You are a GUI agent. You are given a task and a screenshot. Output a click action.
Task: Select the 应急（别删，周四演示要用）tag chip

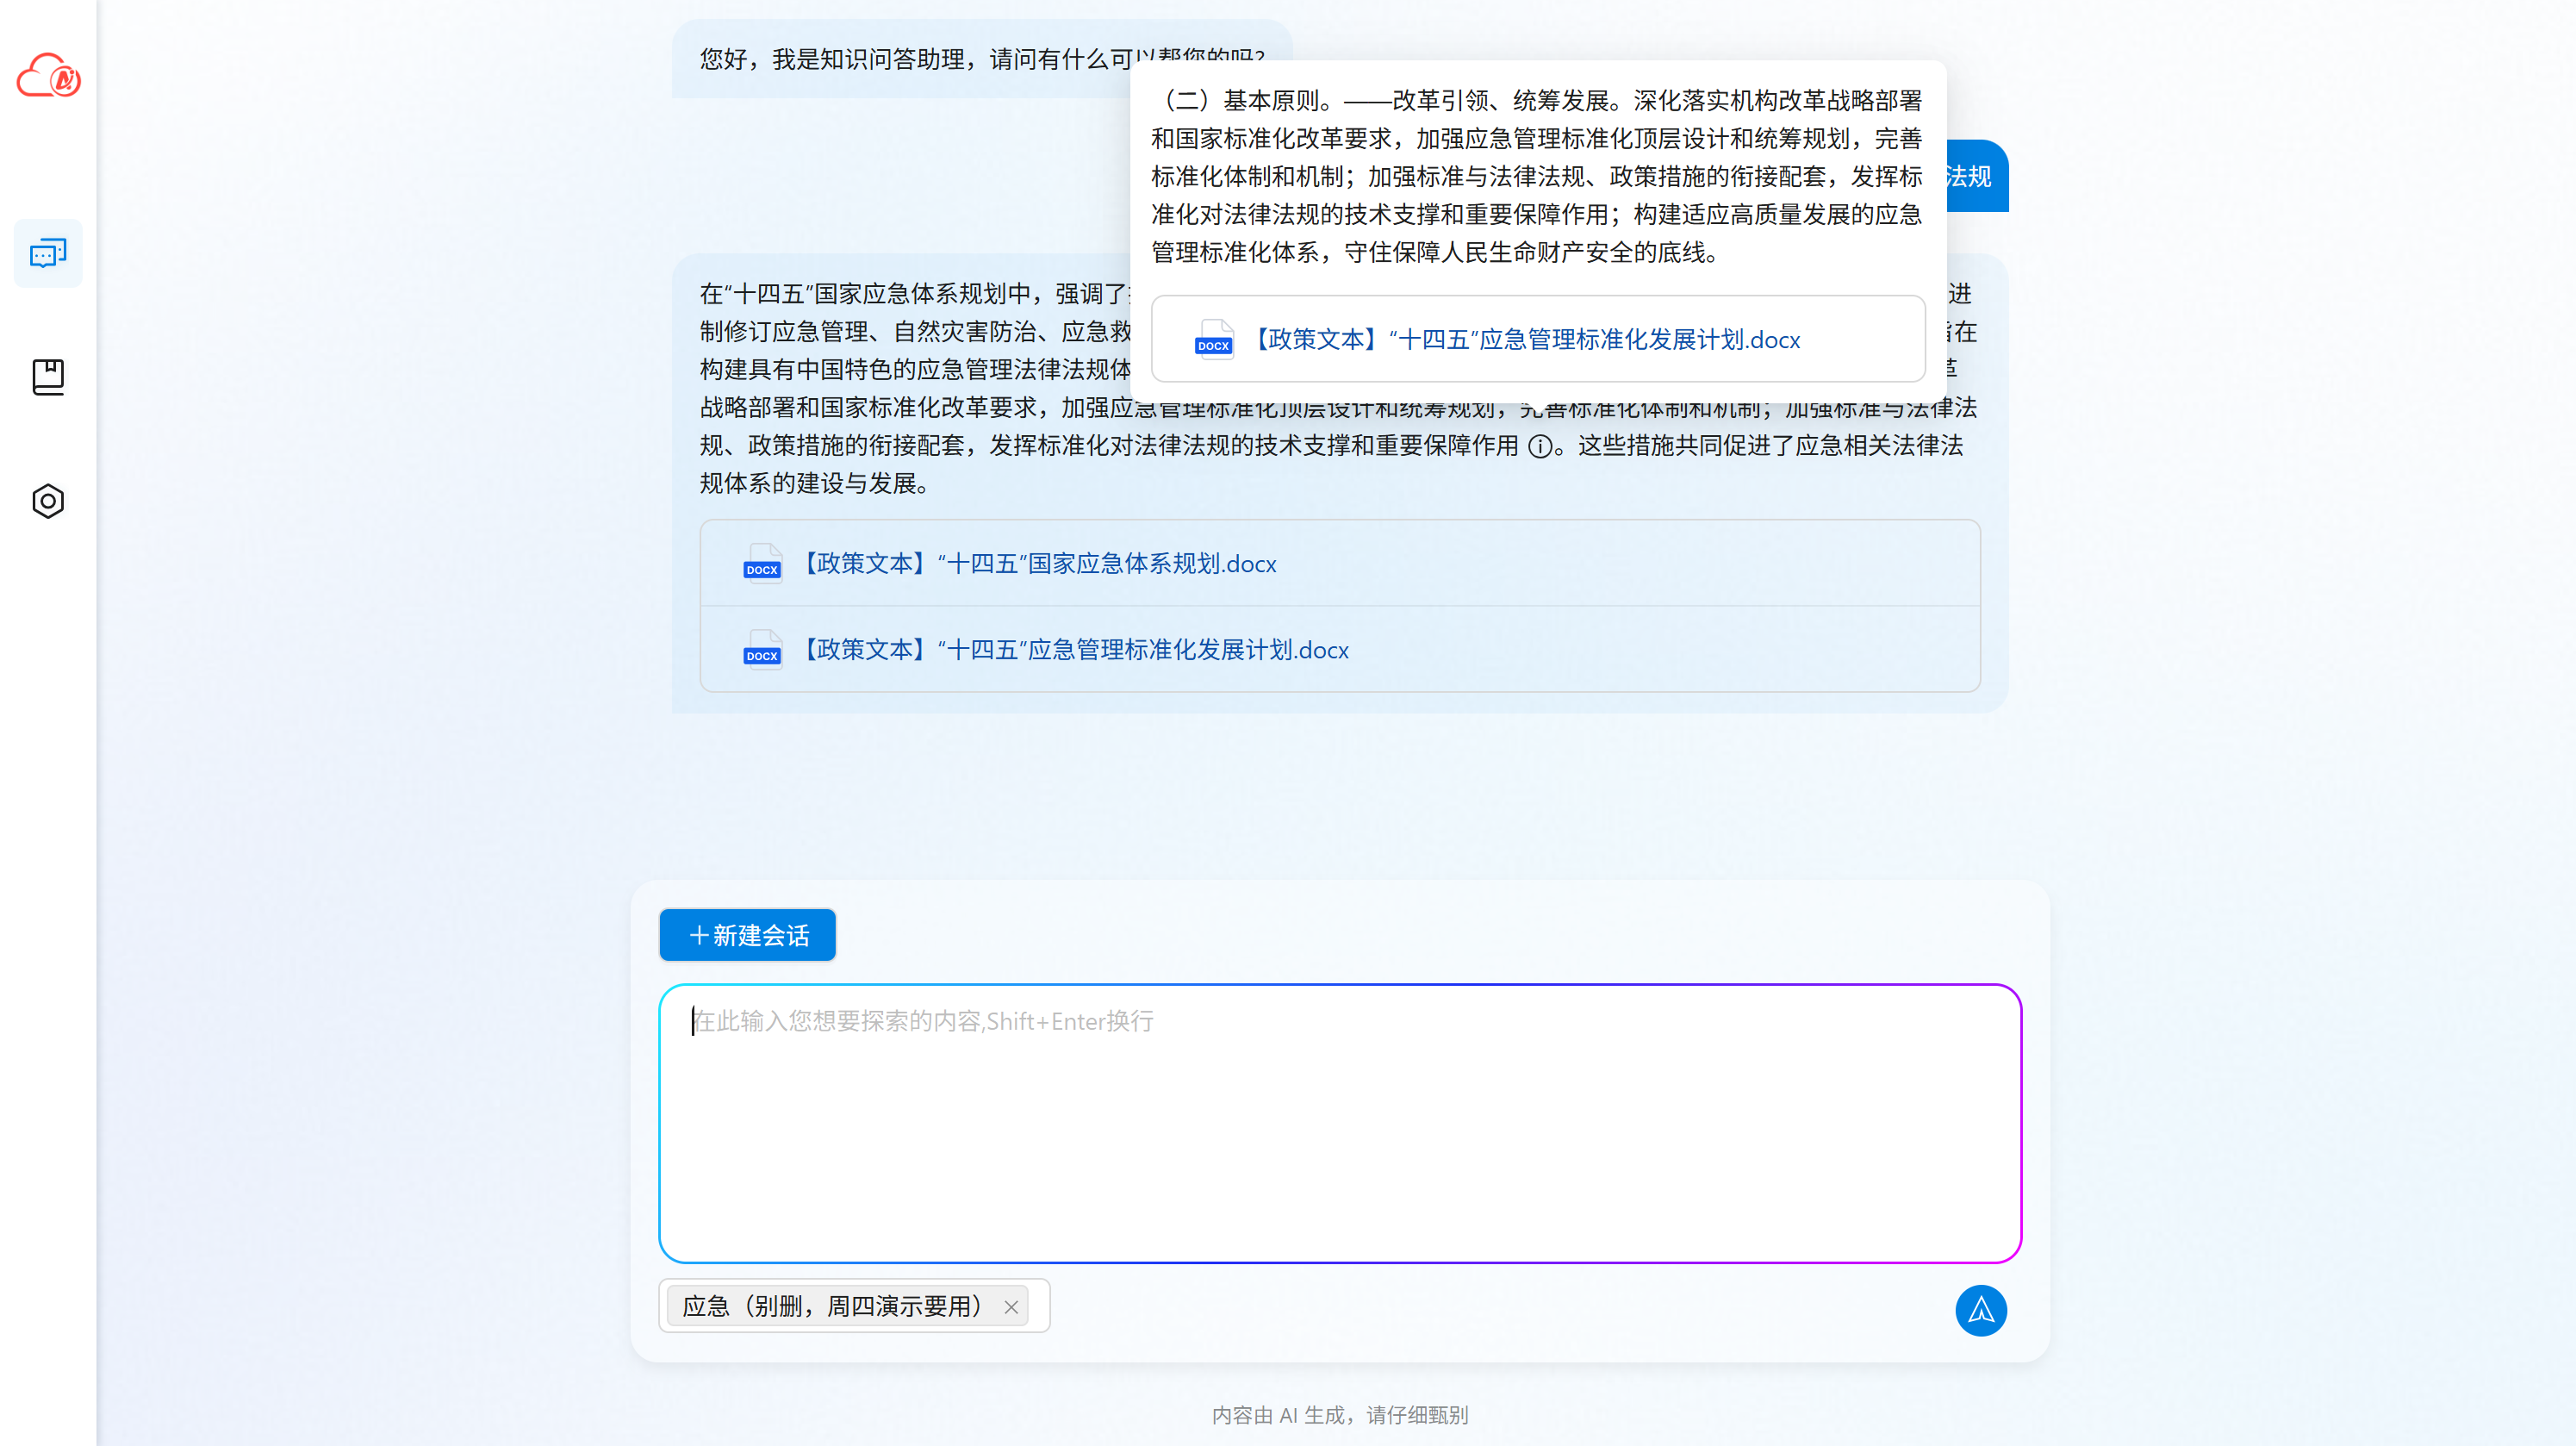pyautogui.click(x=832, y=1306)
